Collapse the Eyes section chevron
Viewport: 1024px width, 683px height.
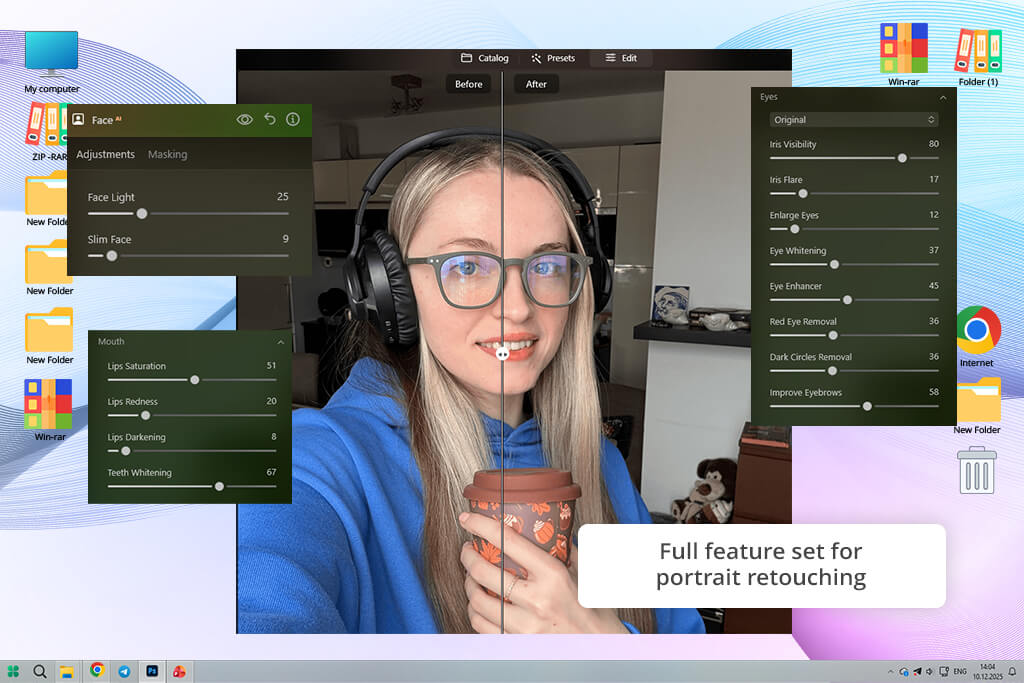pyautogui.click(x=942, y=98)
